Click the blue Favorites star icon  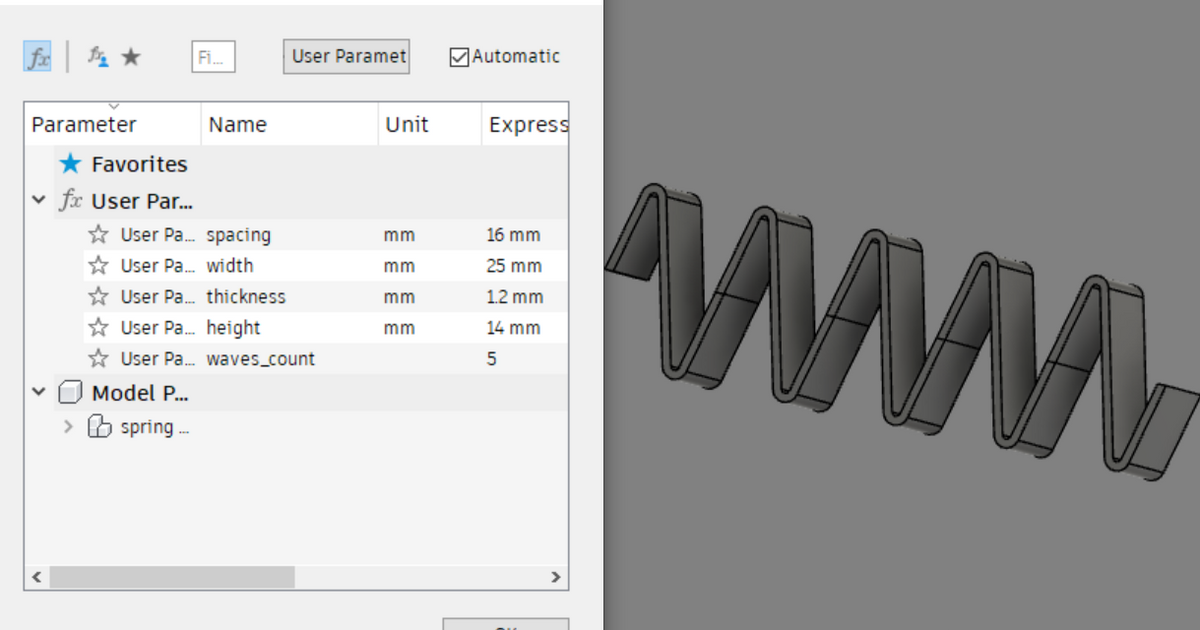click(x=70, y=163)
